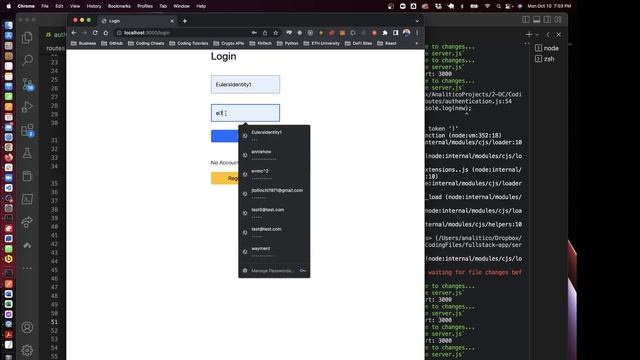Select saved gmail.com login suggestion
Image resolution: width=640 pixels, height=360 pixels.
tap(274, 193)
